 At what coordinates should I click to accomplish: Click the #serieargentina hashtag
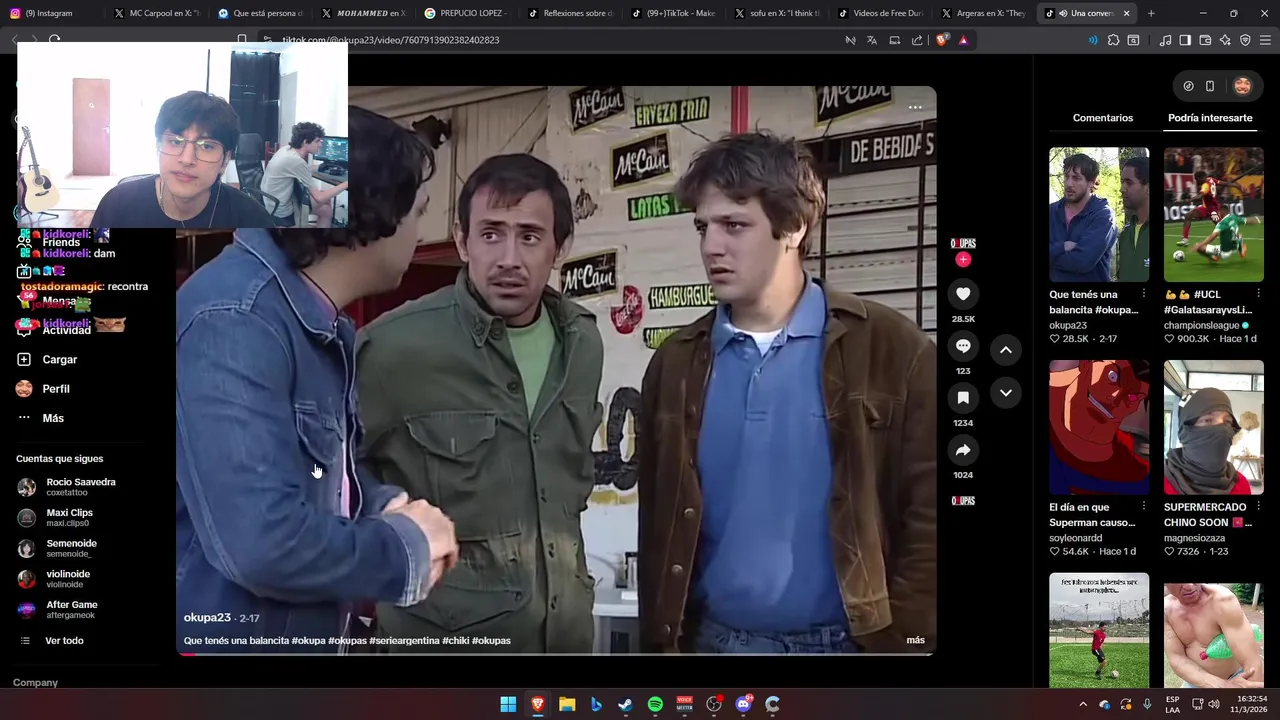tap(404, 640)
